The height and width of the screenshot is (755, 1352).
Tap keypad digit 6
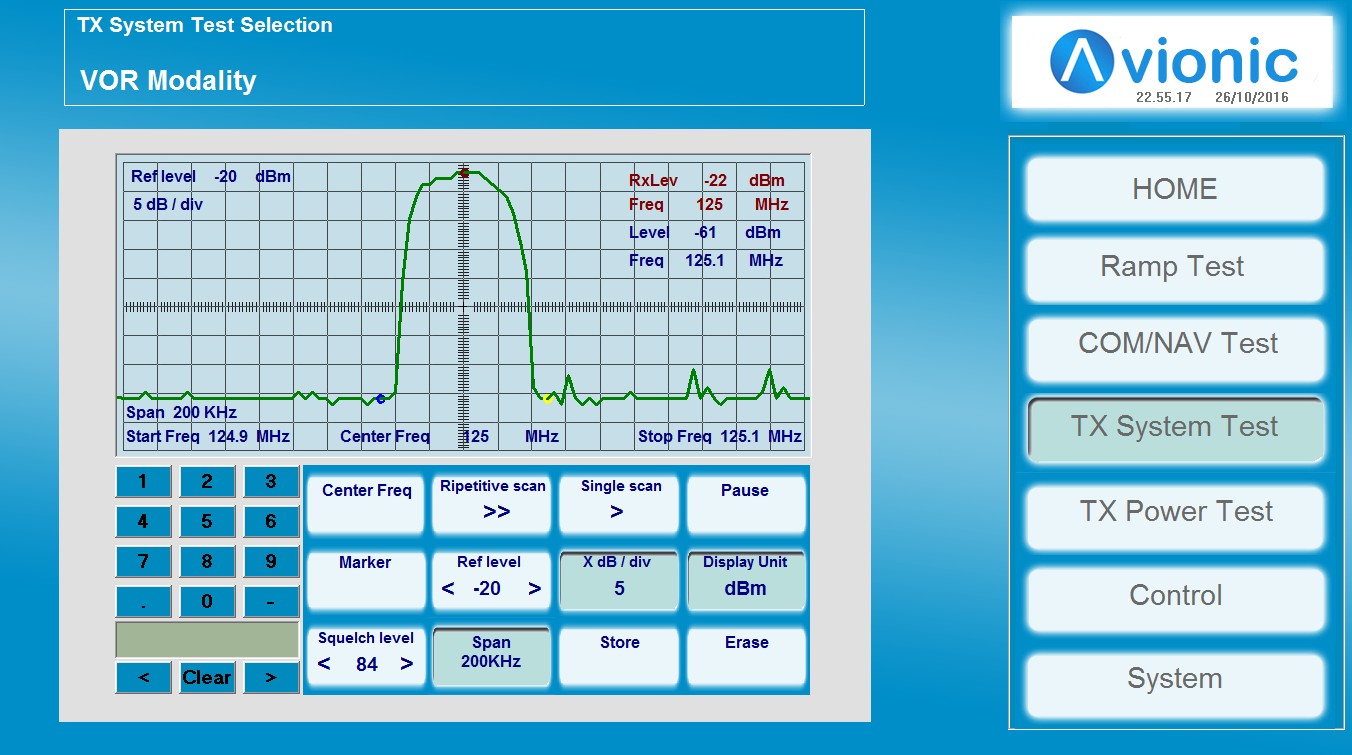pos(271,522)
